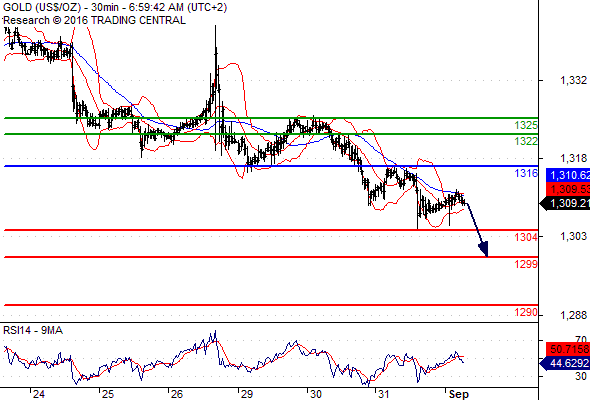Click the date label 30 on time axis
Viewport: 590px width, 400px height.
[315, 394]
